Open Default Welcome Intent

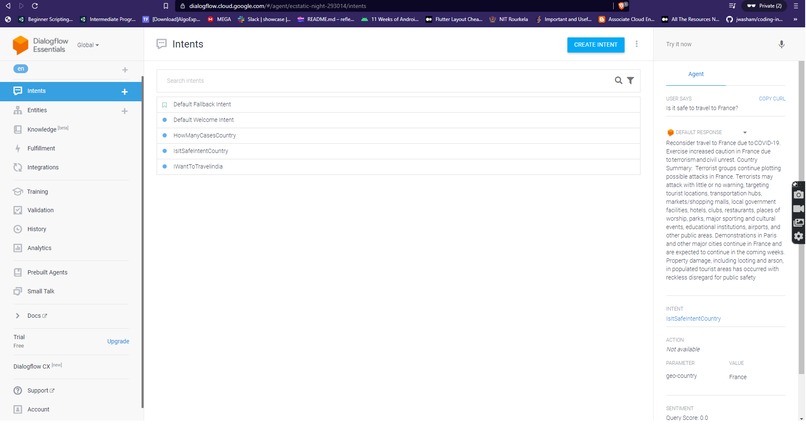pyautogui.click(x=398, y=120)
